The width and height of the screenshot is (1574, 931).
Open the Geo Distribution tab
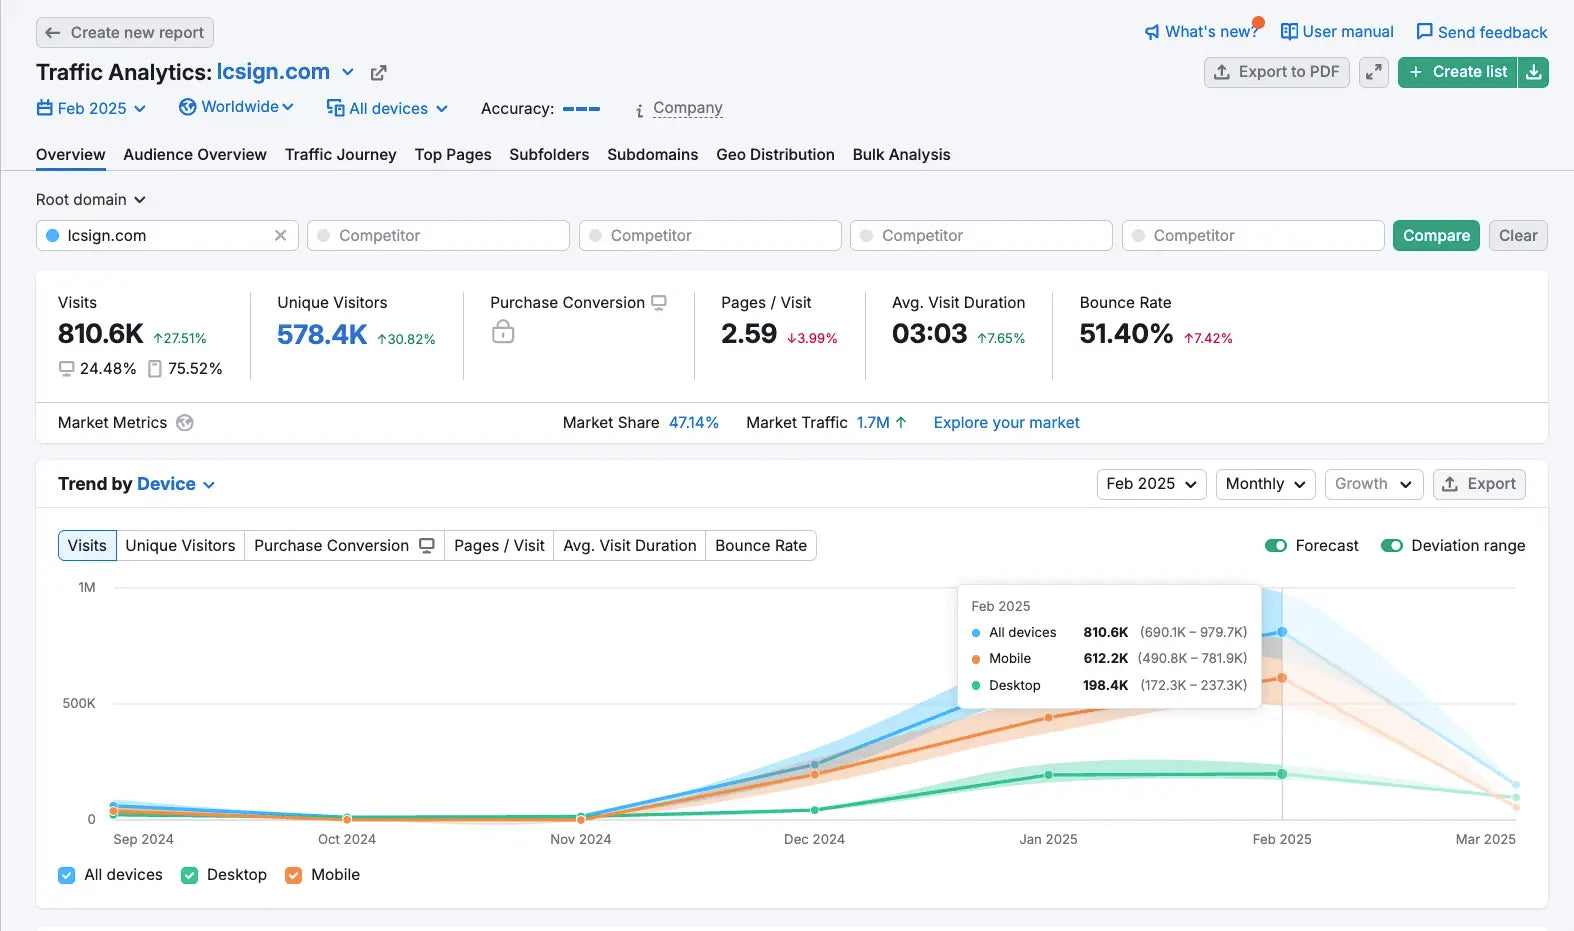[x=775, y=155]
